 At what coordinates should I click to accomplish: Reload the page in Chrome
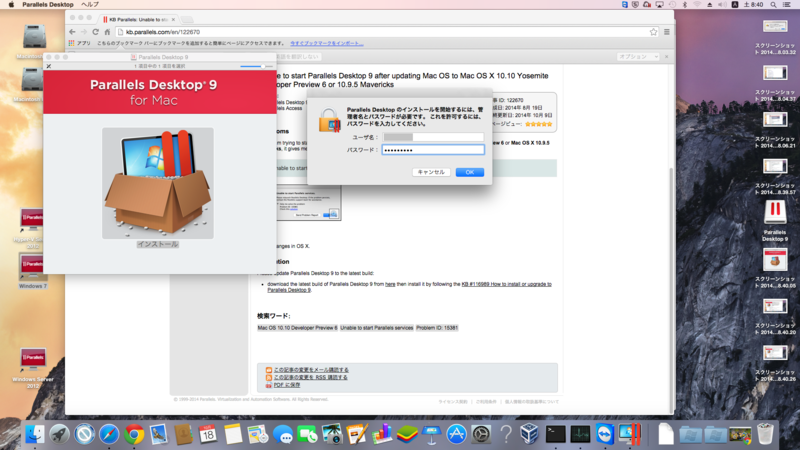click(95, 32)
